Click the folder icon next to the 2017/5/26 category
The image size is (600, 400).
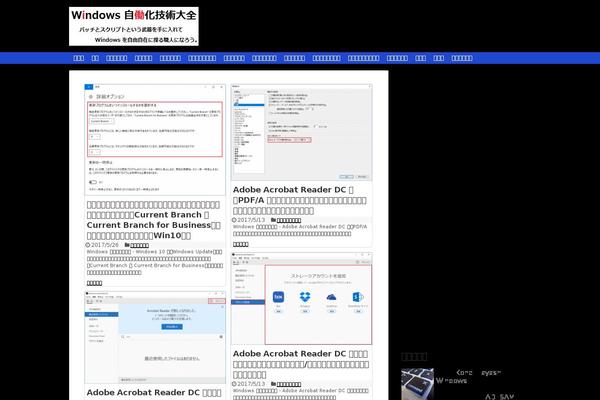pos(127,245)
